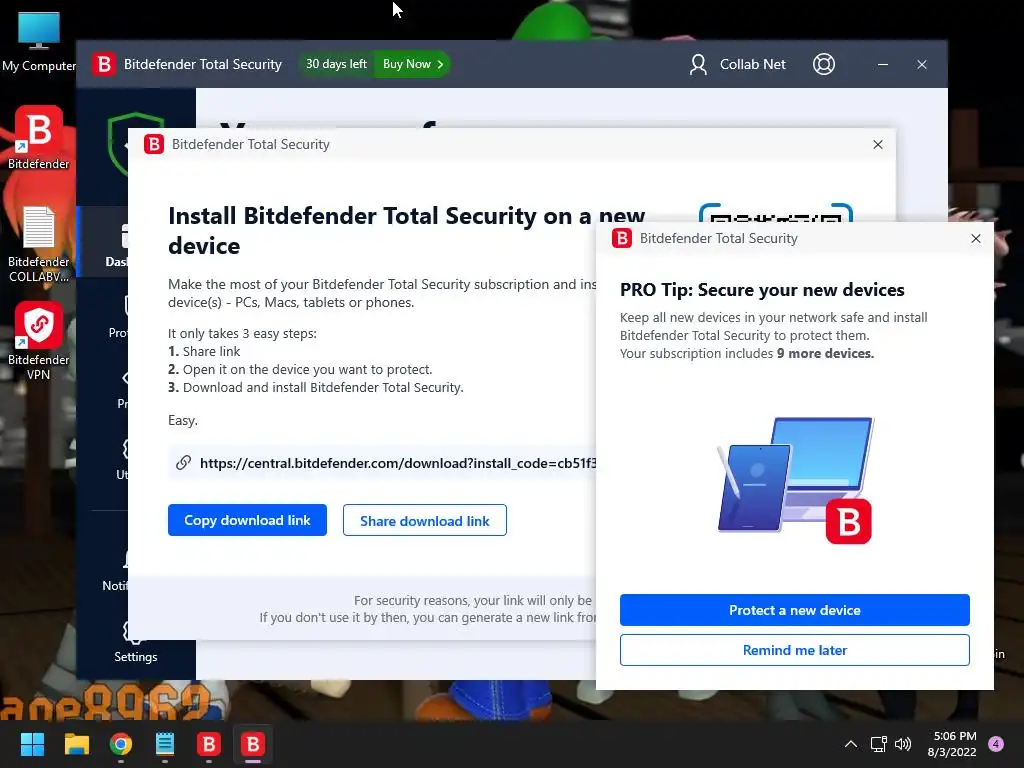Viewport: 1024px width, 768px height.
Task: Switch to the active Bitdefender taskbar icon
Action: 253,744
